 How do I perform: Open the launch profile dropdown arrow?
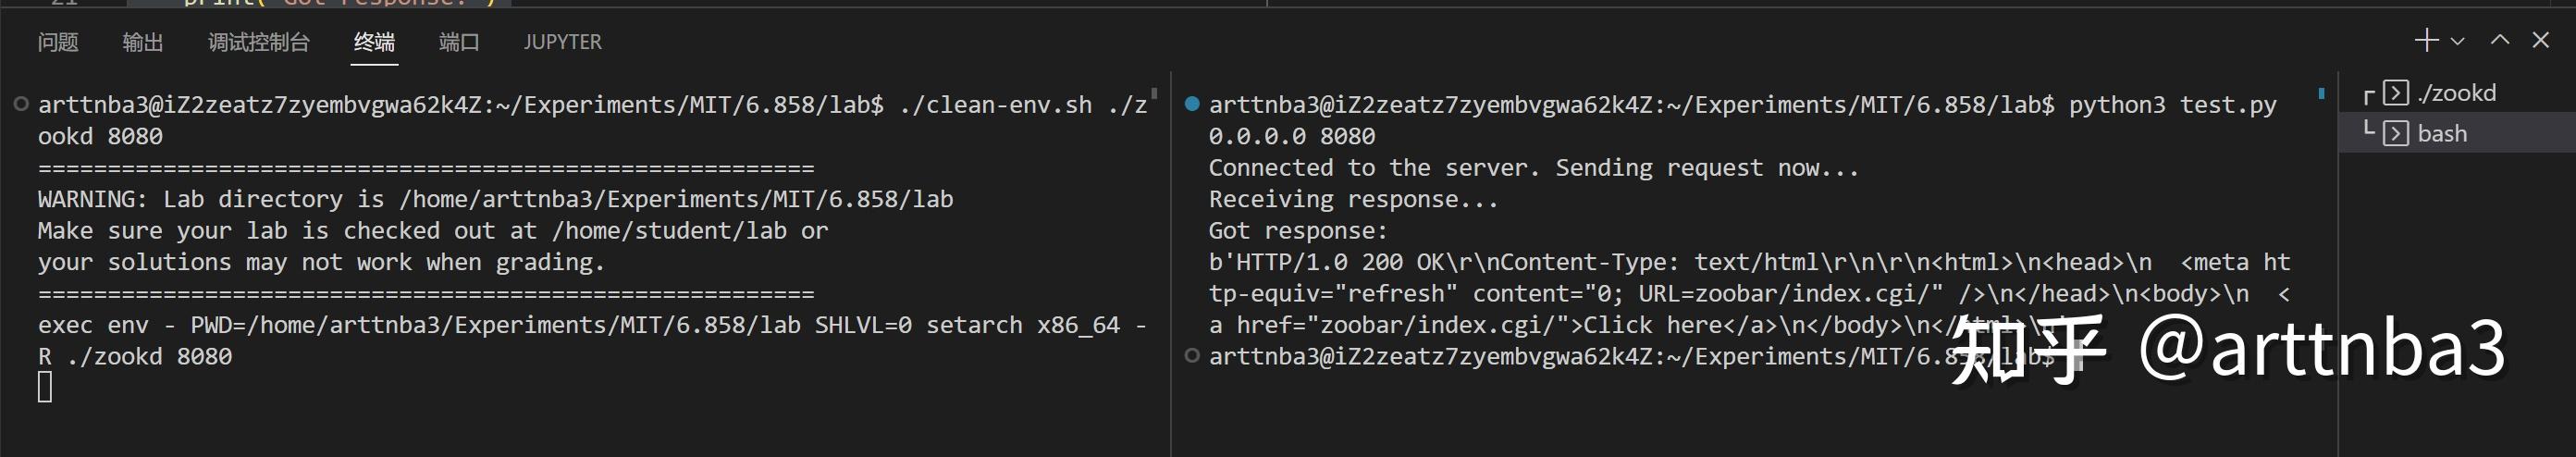tap(2457, 41)
